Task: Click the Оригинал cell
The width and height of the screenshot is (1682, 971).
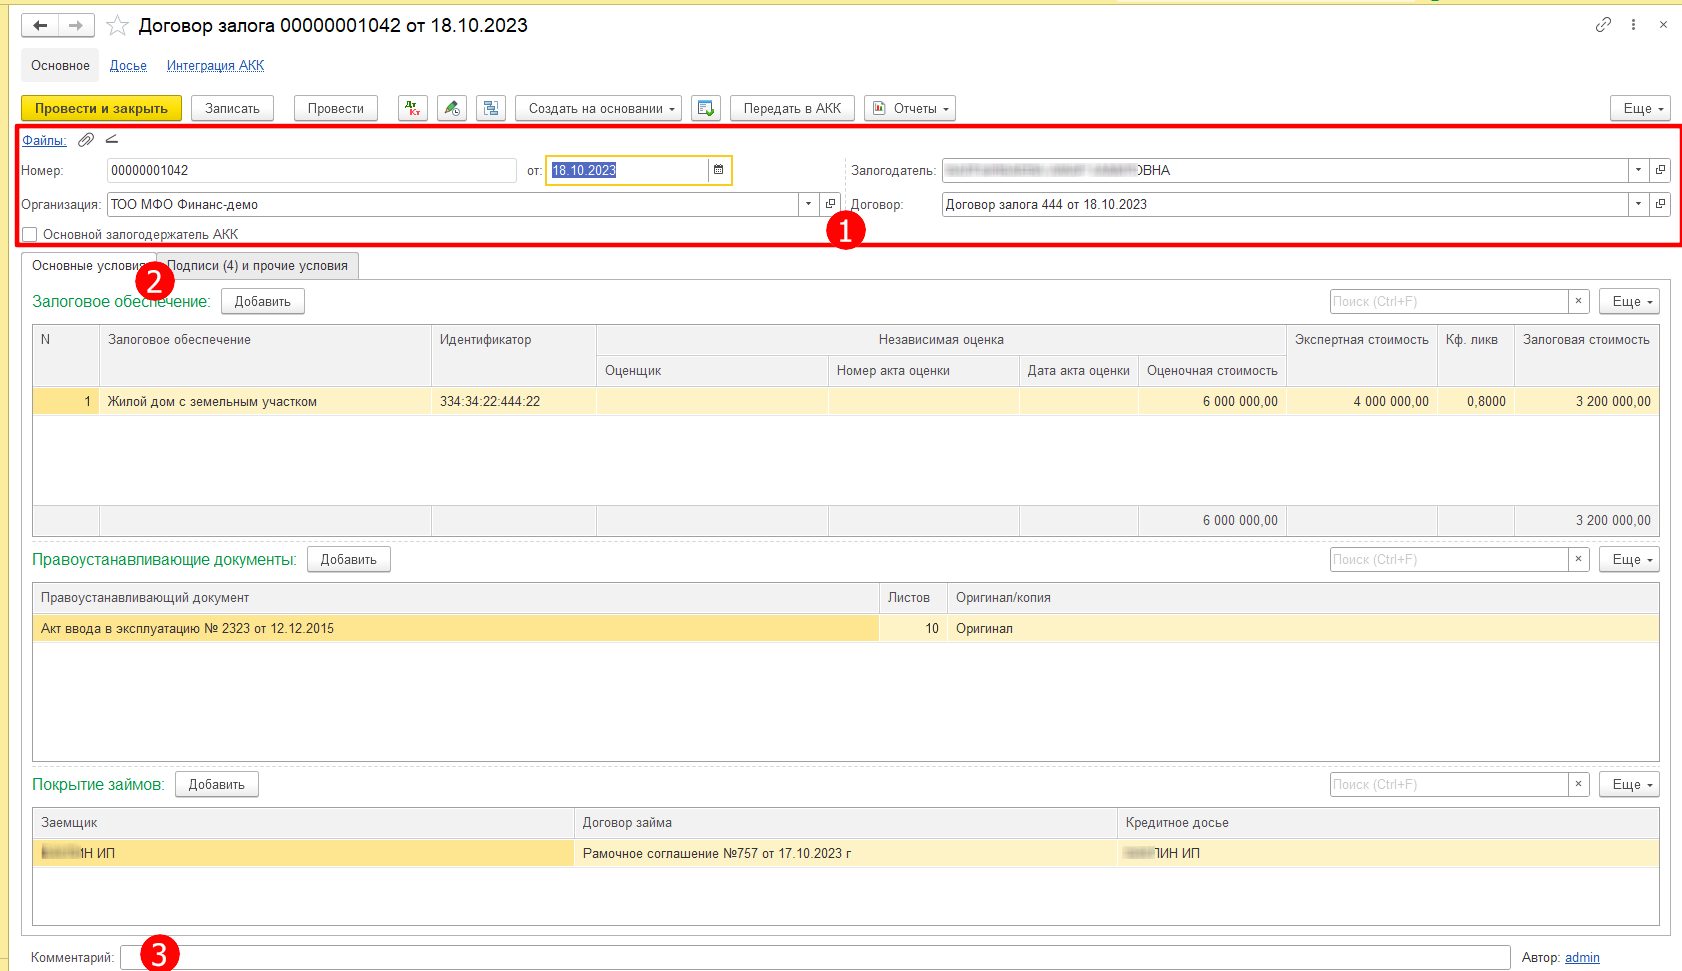Action: 1303,628
